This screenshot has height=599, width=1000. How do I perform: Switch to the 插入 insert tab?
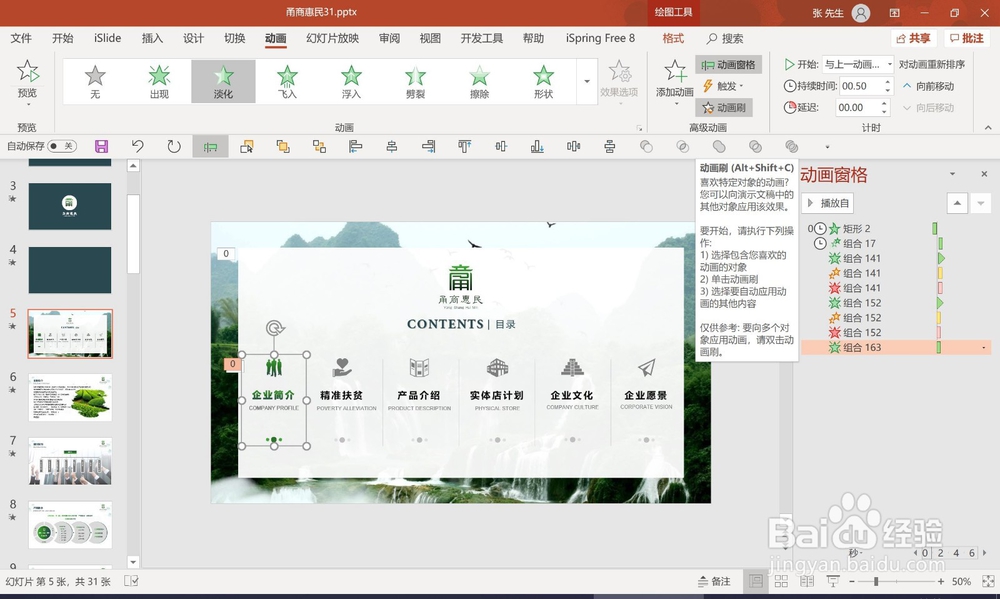(x=152, y=38)
